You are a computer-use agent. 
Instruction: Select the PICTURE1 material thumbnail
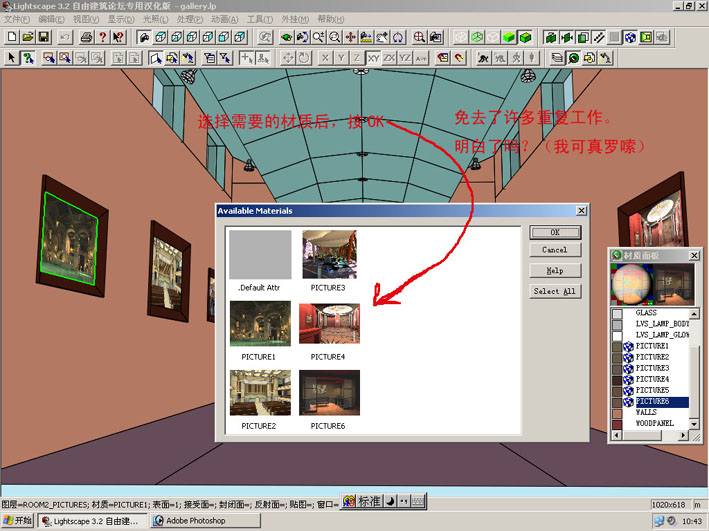260,323
